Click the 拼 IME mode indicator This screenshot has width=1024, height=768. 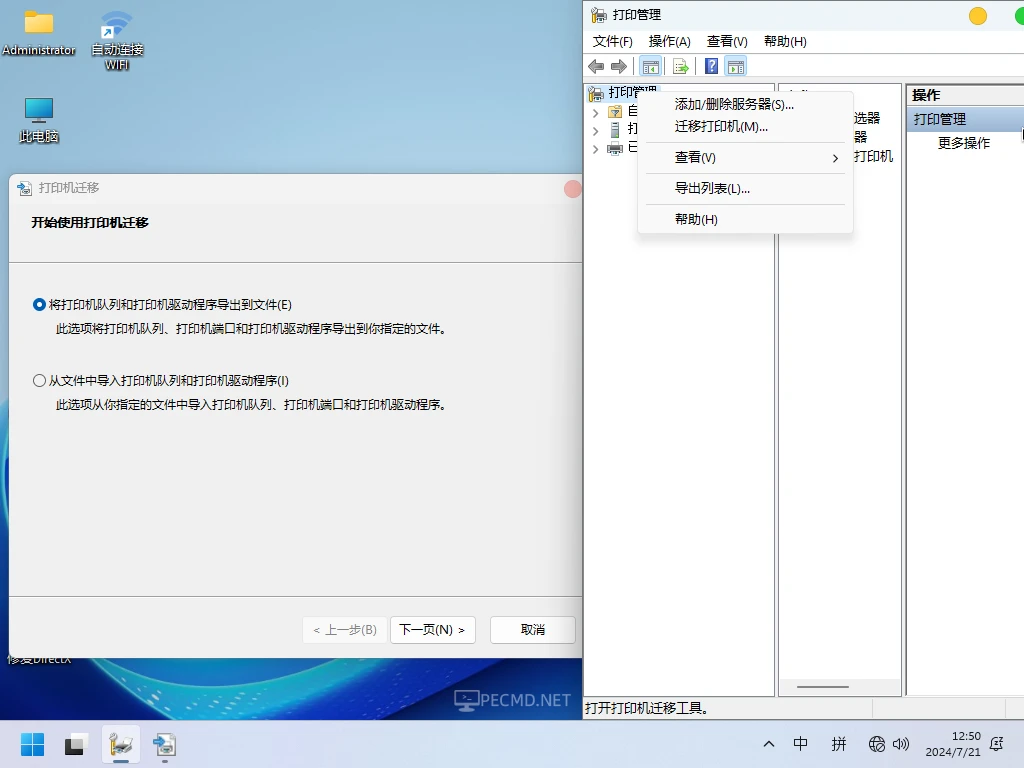pyautogui.click(x=839, y=743)
